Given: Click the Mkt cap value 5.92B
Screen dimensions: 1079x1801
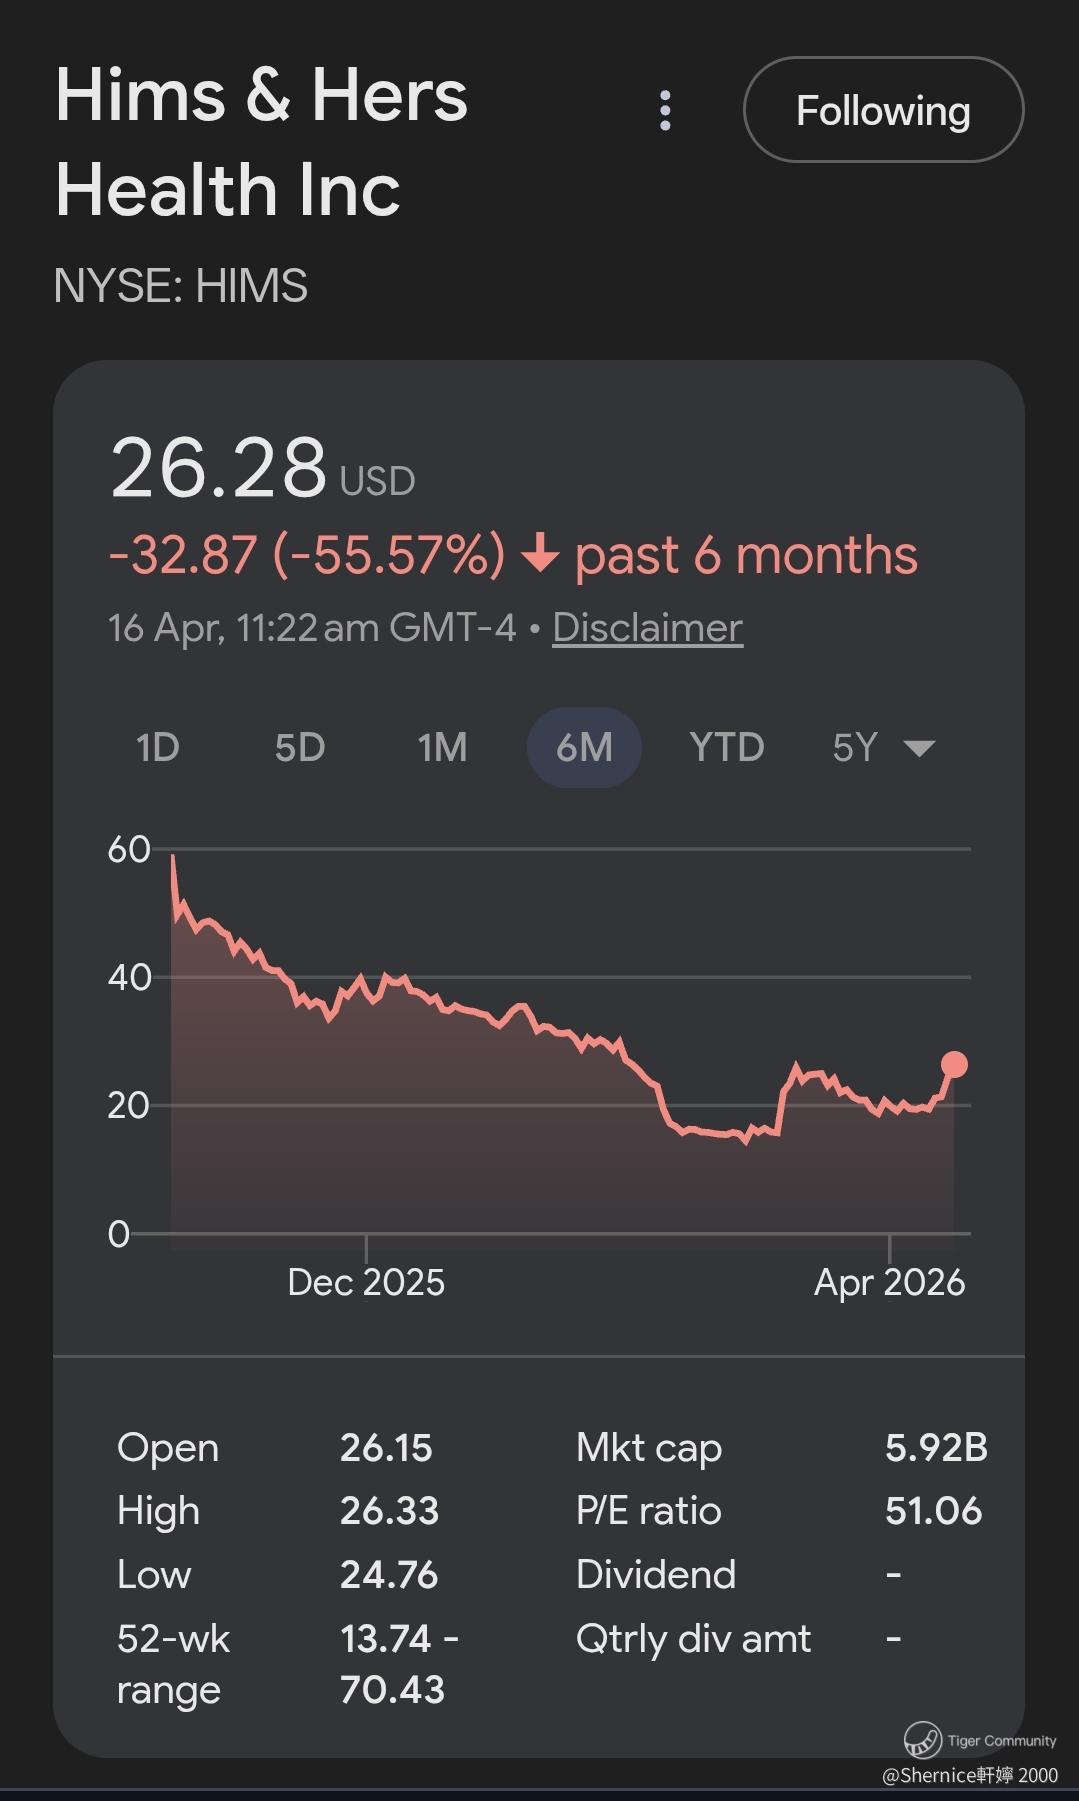Looking at the screenshot, I should click(x=935, y=1447).
